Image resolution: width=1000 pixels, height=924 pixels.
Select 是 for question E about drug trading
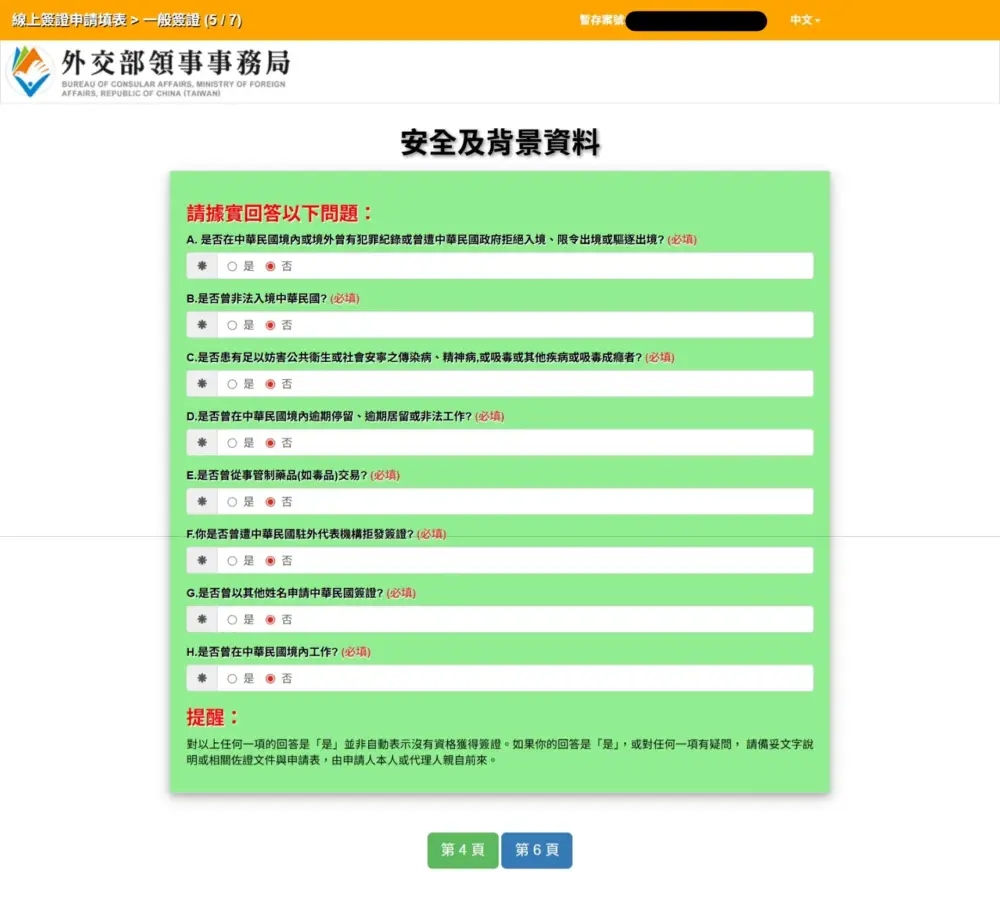point(230,501)
